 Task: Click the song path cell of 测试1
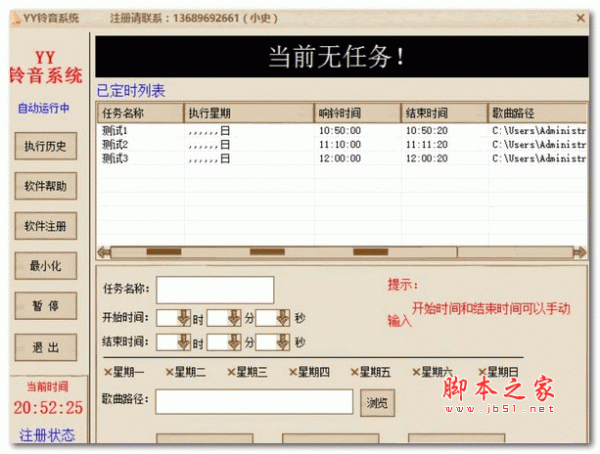pos(539,131)
